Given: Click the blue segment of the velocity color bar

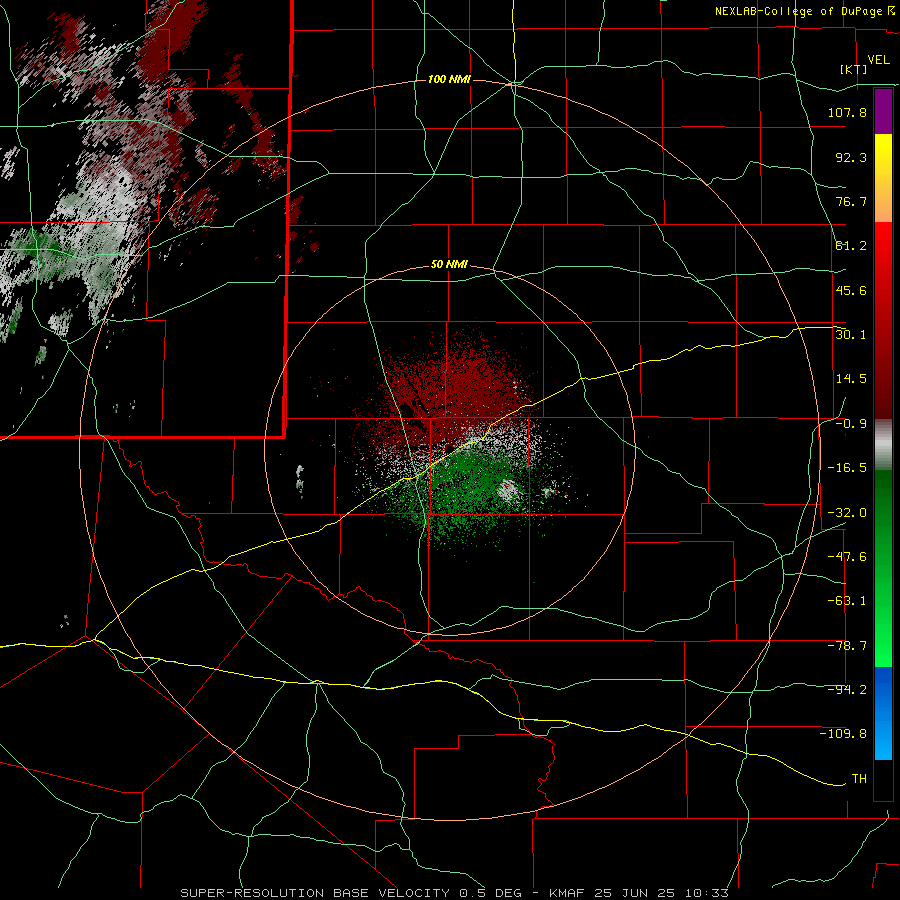Looking at the screenshot, I should click(883, 713).
